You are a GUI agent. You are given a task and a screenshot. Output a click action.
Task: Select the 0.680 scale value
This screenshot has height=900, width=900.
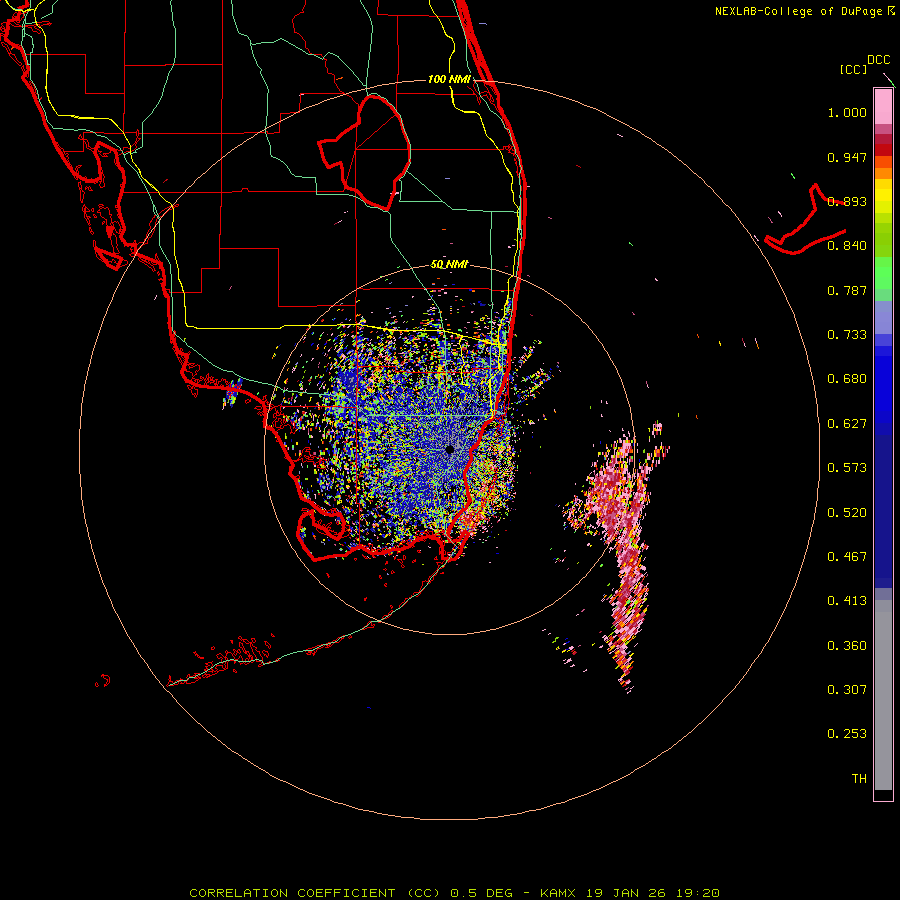click(x=847, y=379)
